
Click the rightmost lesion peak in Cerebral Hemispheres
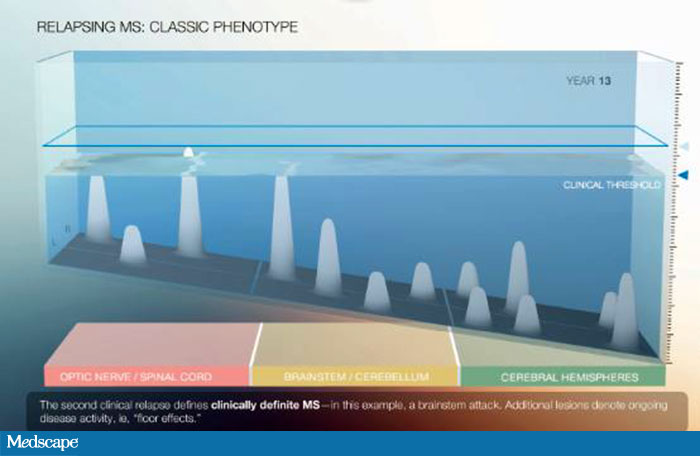pyautogui.click(x=626, y=312)
